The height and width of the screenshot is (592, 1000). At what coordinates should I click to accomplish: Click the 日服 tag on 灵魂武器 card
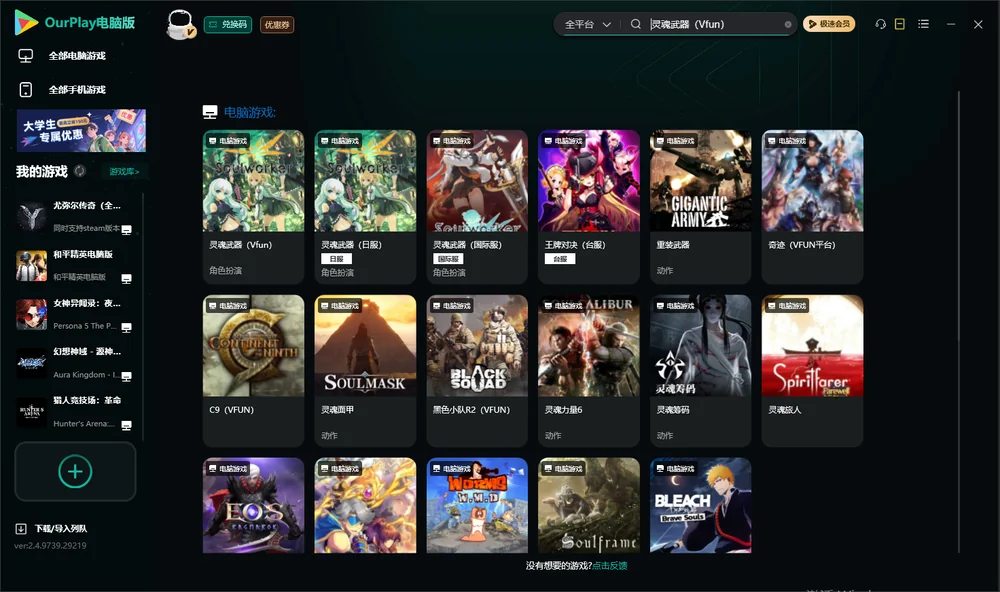point(336,258)
